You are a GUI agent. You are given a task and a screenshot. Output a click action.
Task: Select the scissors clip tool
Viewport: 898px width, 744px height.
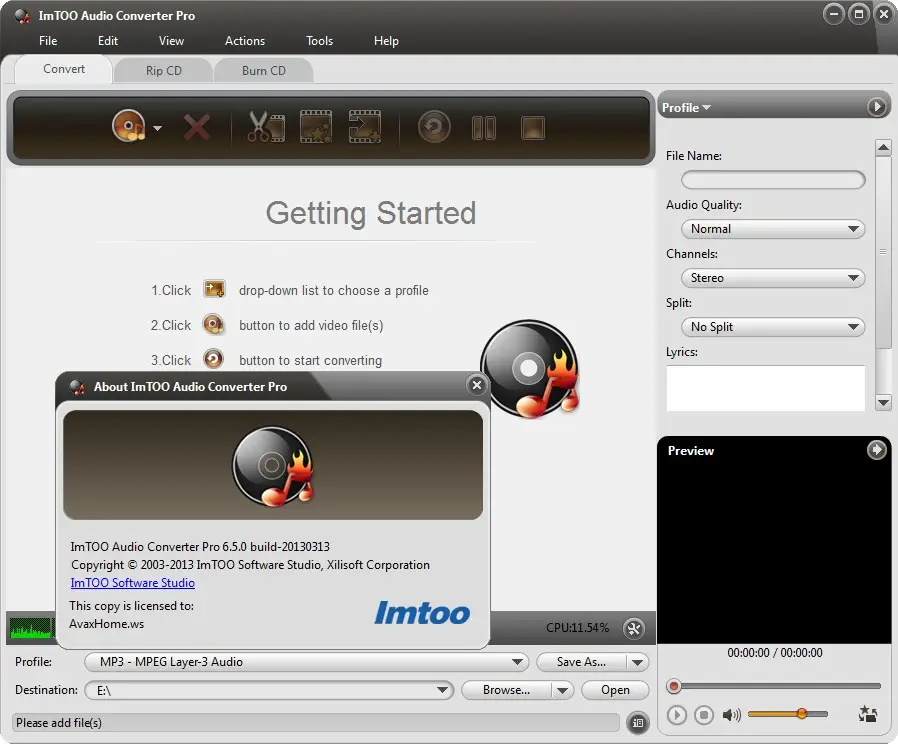click(x=264, y=127)
